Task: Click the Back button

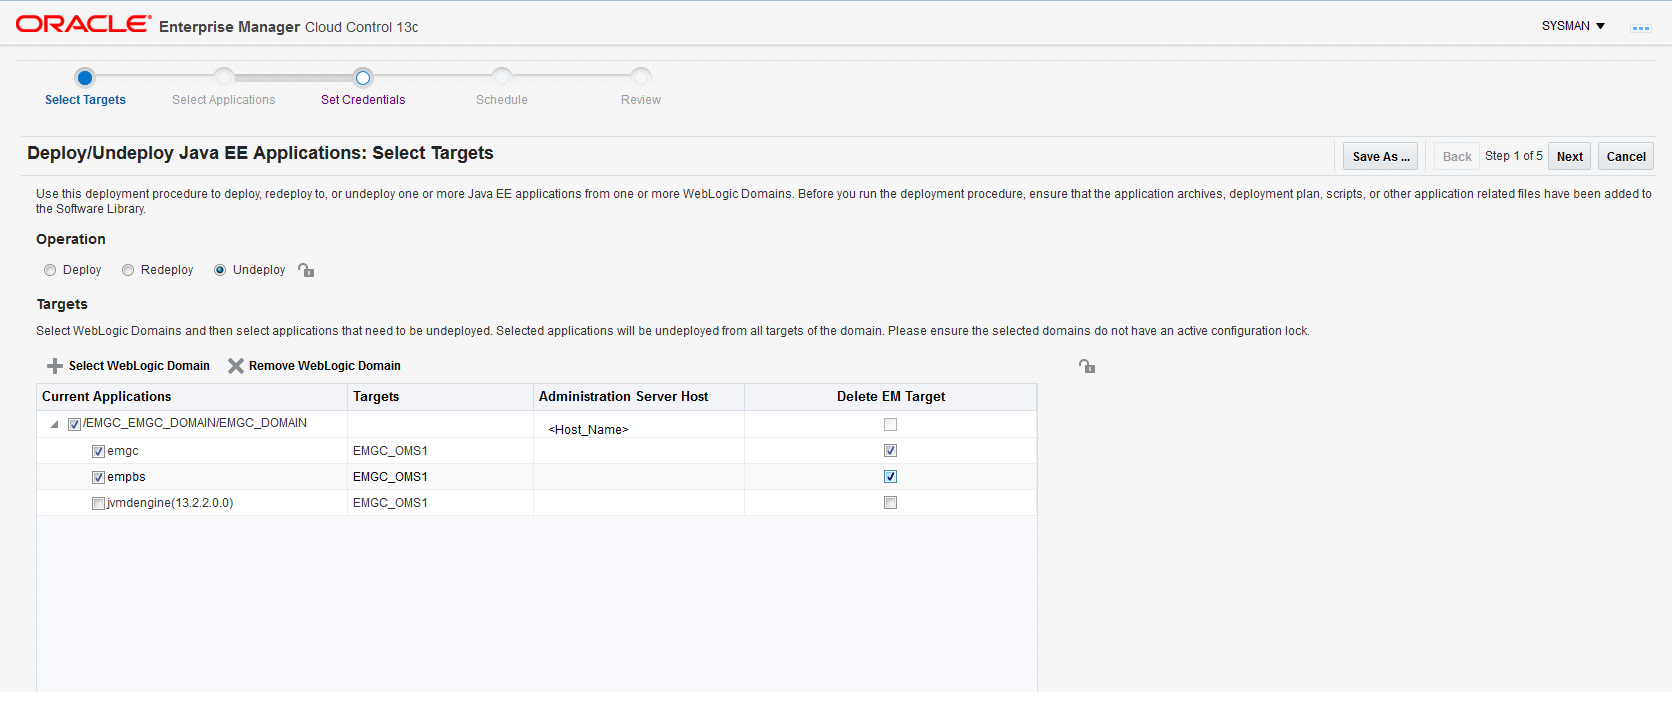Action: [x=1457, y=156]
